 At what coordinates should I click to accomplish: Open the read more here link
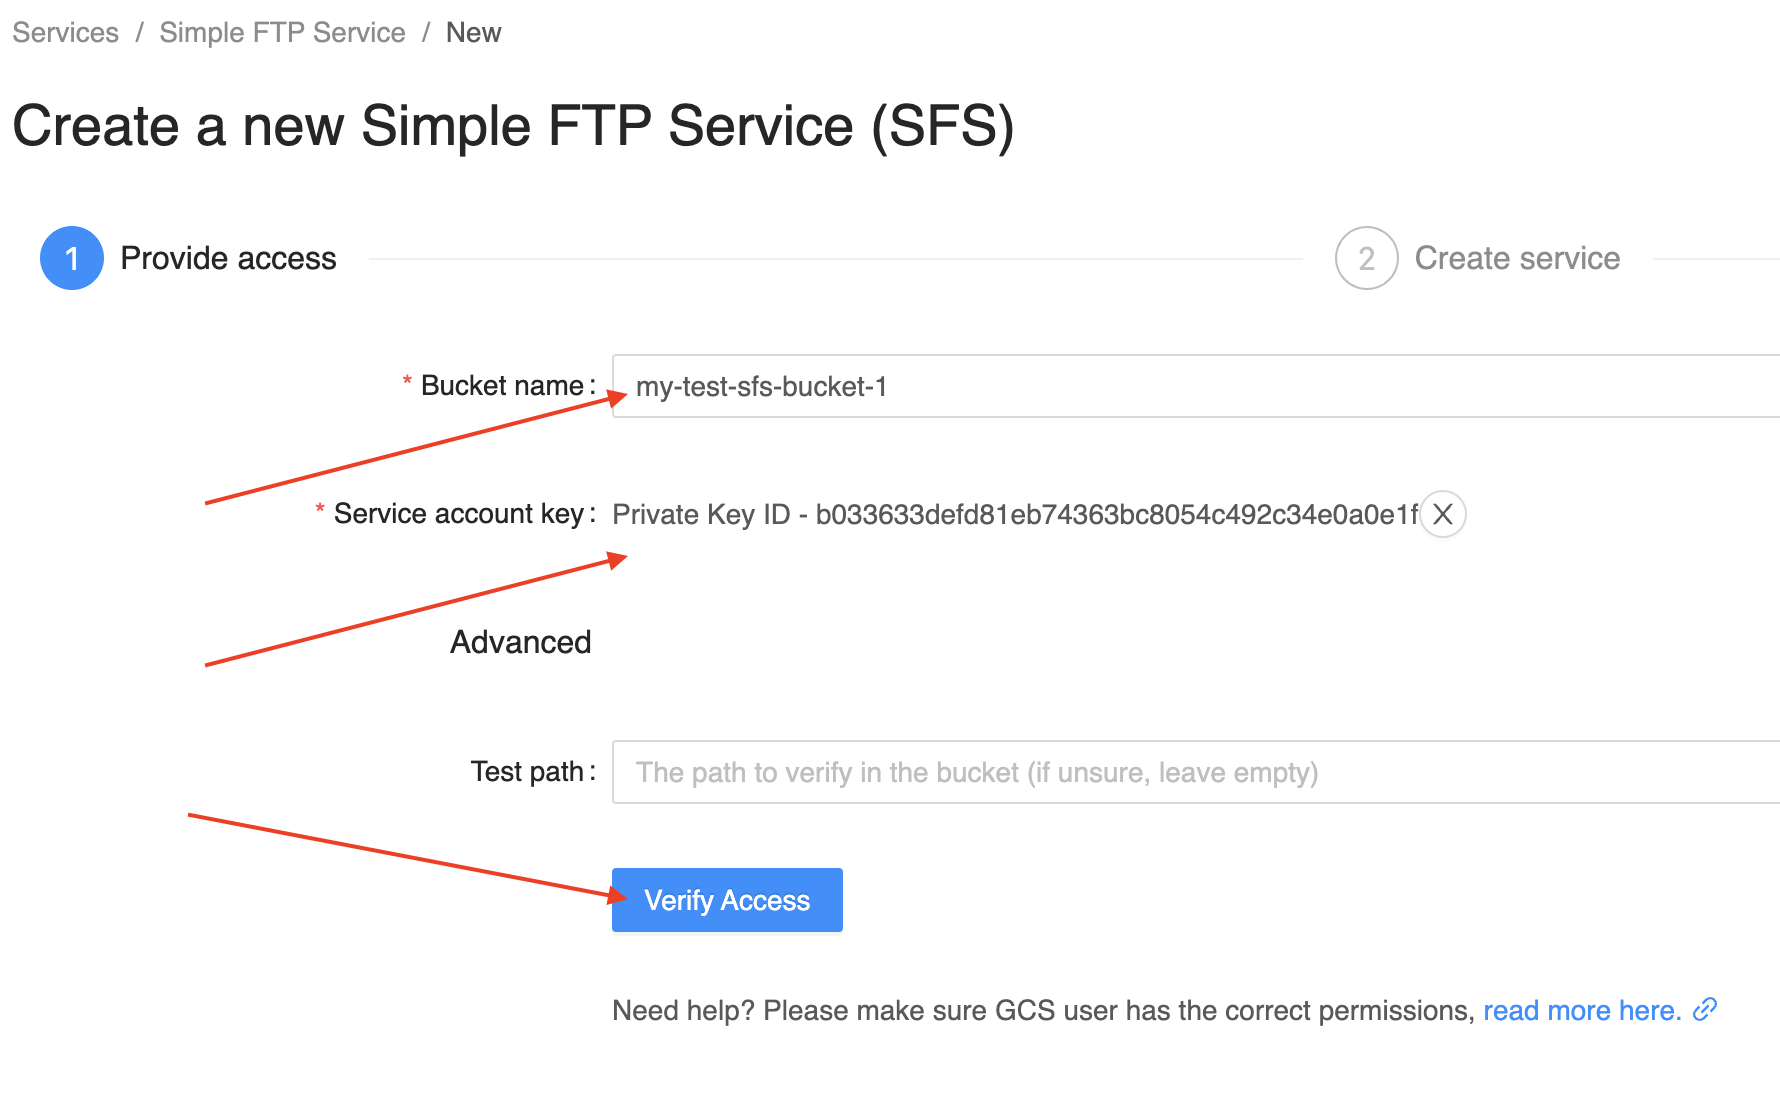click(1582, 1011)
